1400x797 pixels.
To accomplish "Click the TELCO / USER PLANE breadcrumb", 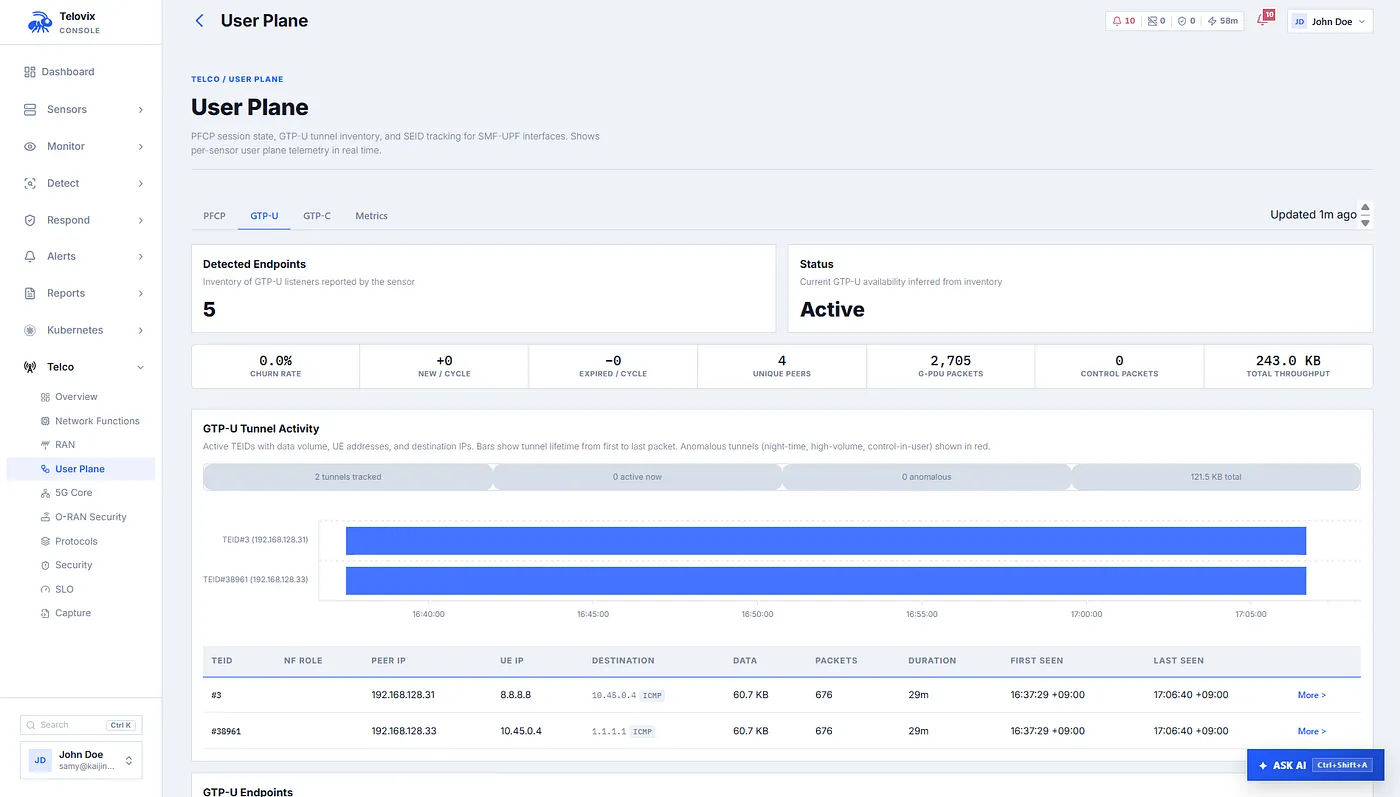I will coord(237,79).
